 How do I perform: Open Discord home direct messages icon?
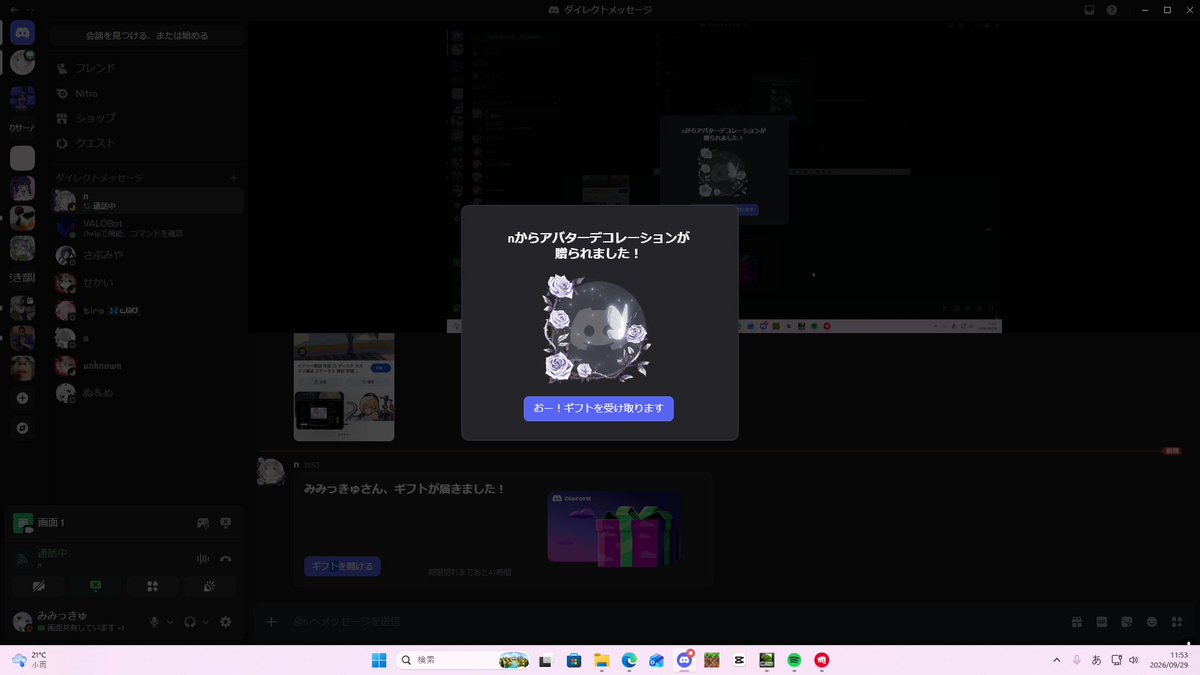22,32
